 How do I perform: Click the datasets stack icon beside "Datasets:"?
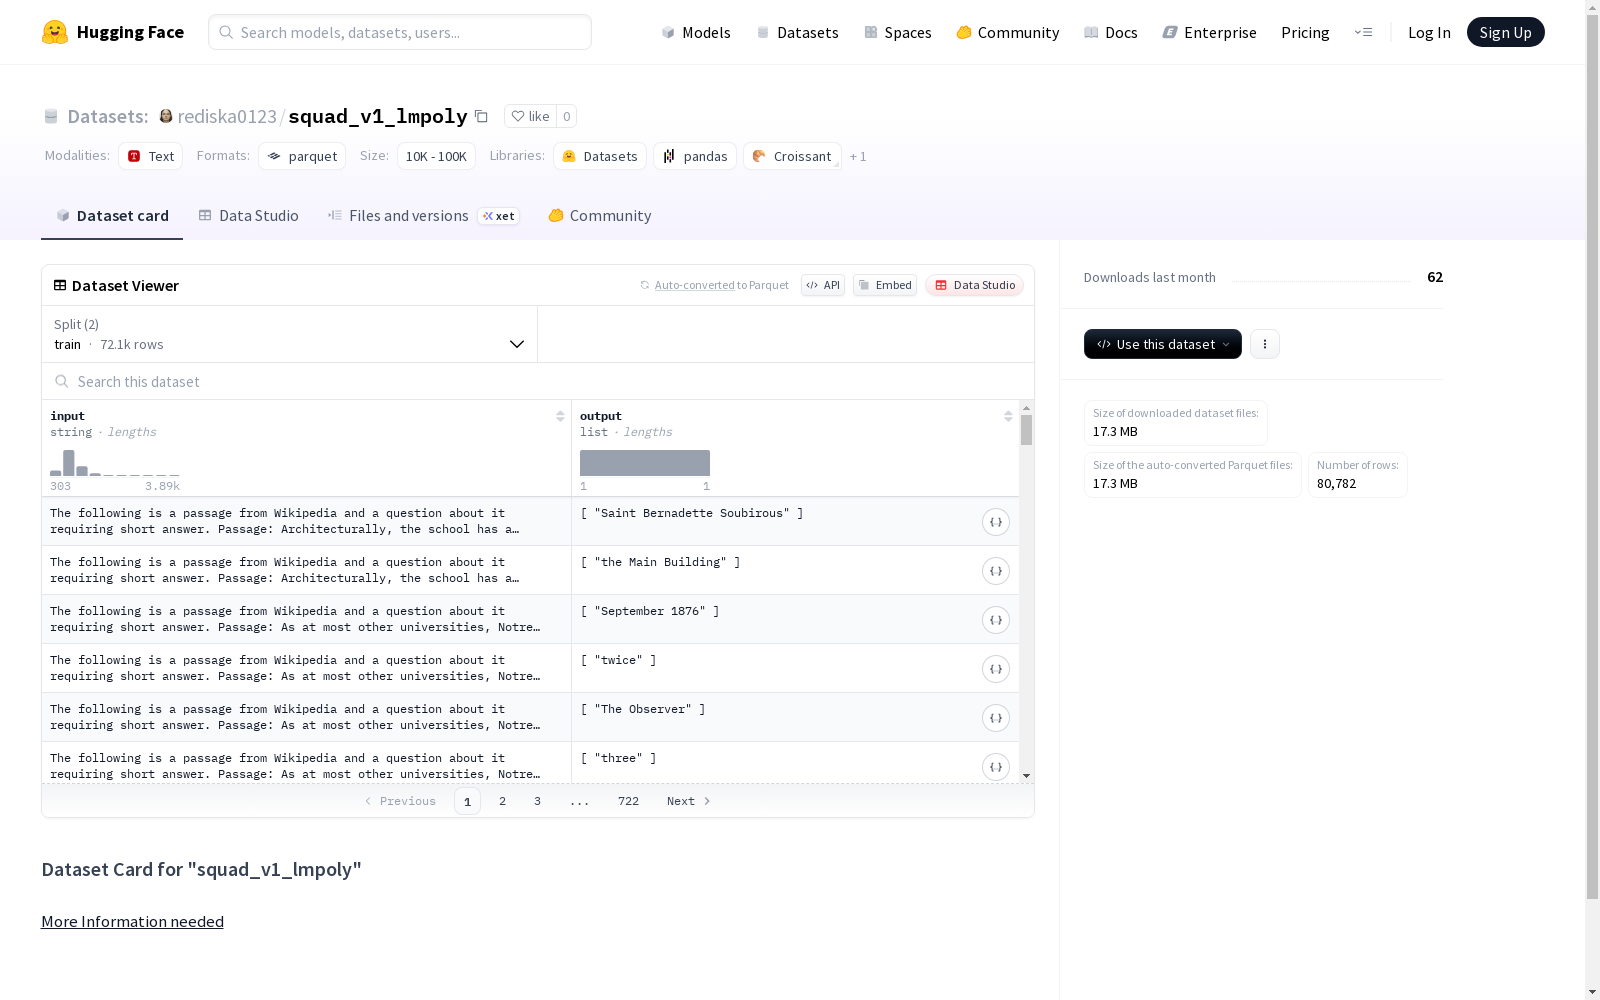click(51, 116)
